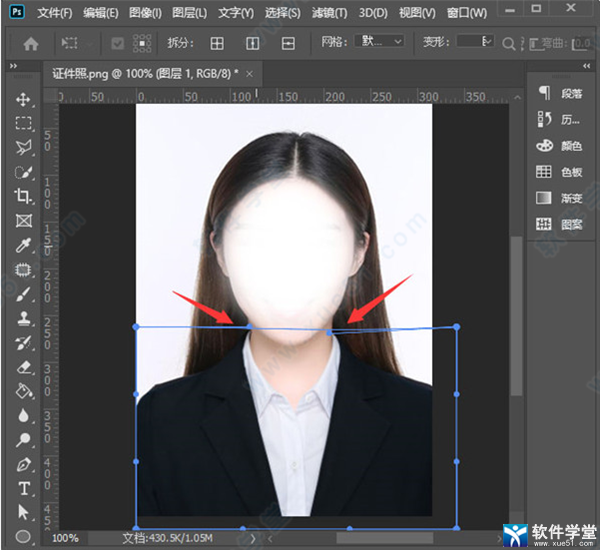Select the Clone Stamp tool
Viewport: 600px width, 550px height.
(x=23, y=319)
